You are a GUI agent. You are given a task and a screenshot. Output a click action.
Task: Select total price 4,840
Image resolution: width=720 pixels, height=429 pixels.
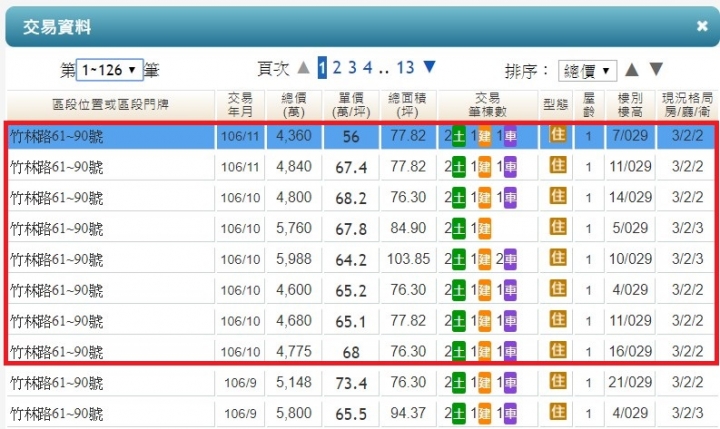[294, 166]
